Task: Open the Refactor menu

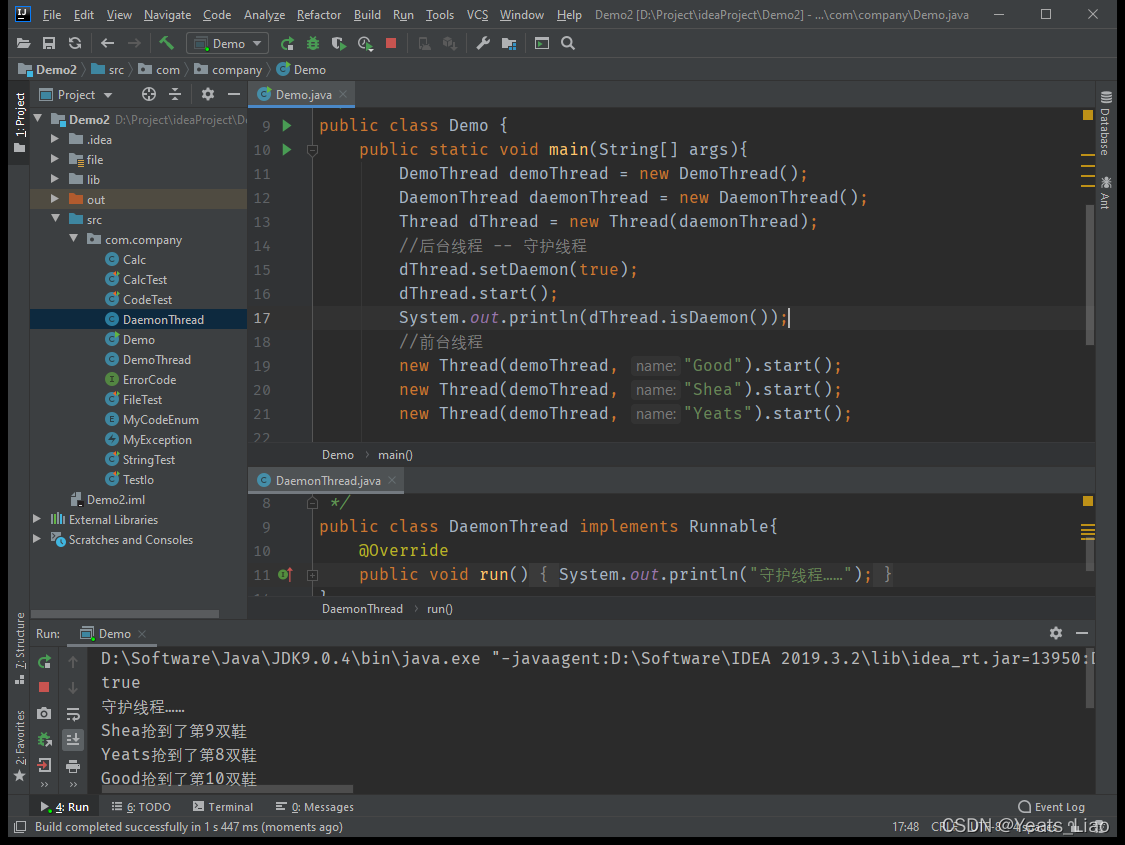Action: pyautogui.click(x=318, y=15)
